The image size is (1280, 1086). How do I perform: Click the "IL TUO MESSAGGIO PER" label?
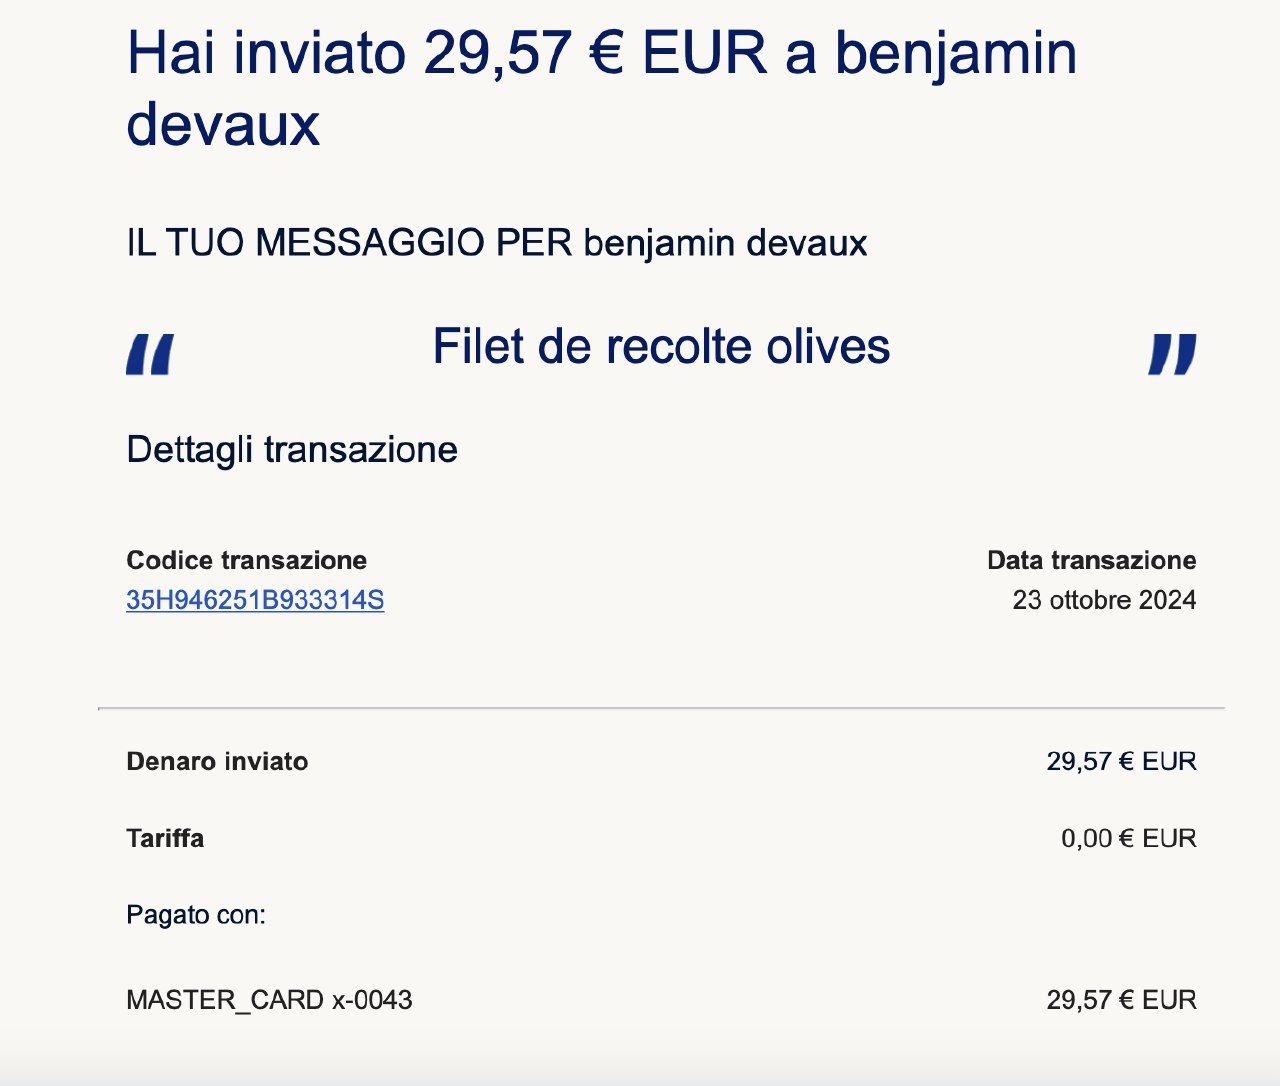coord(349,243)
